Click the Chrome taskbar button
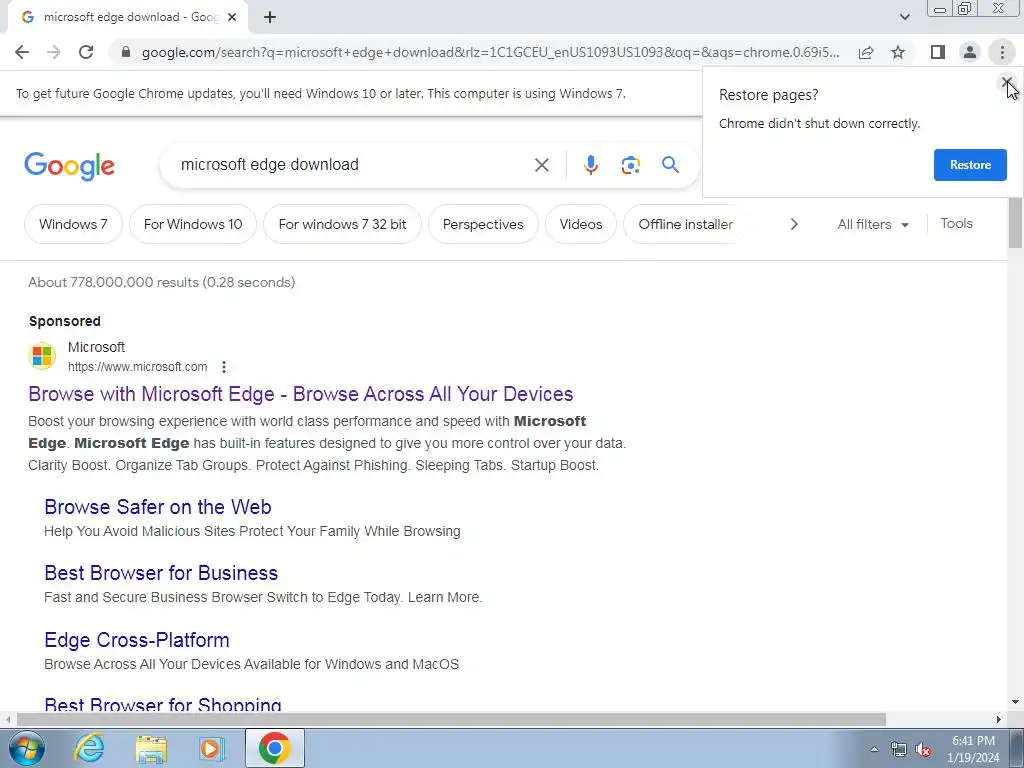 tap(274, 748)
